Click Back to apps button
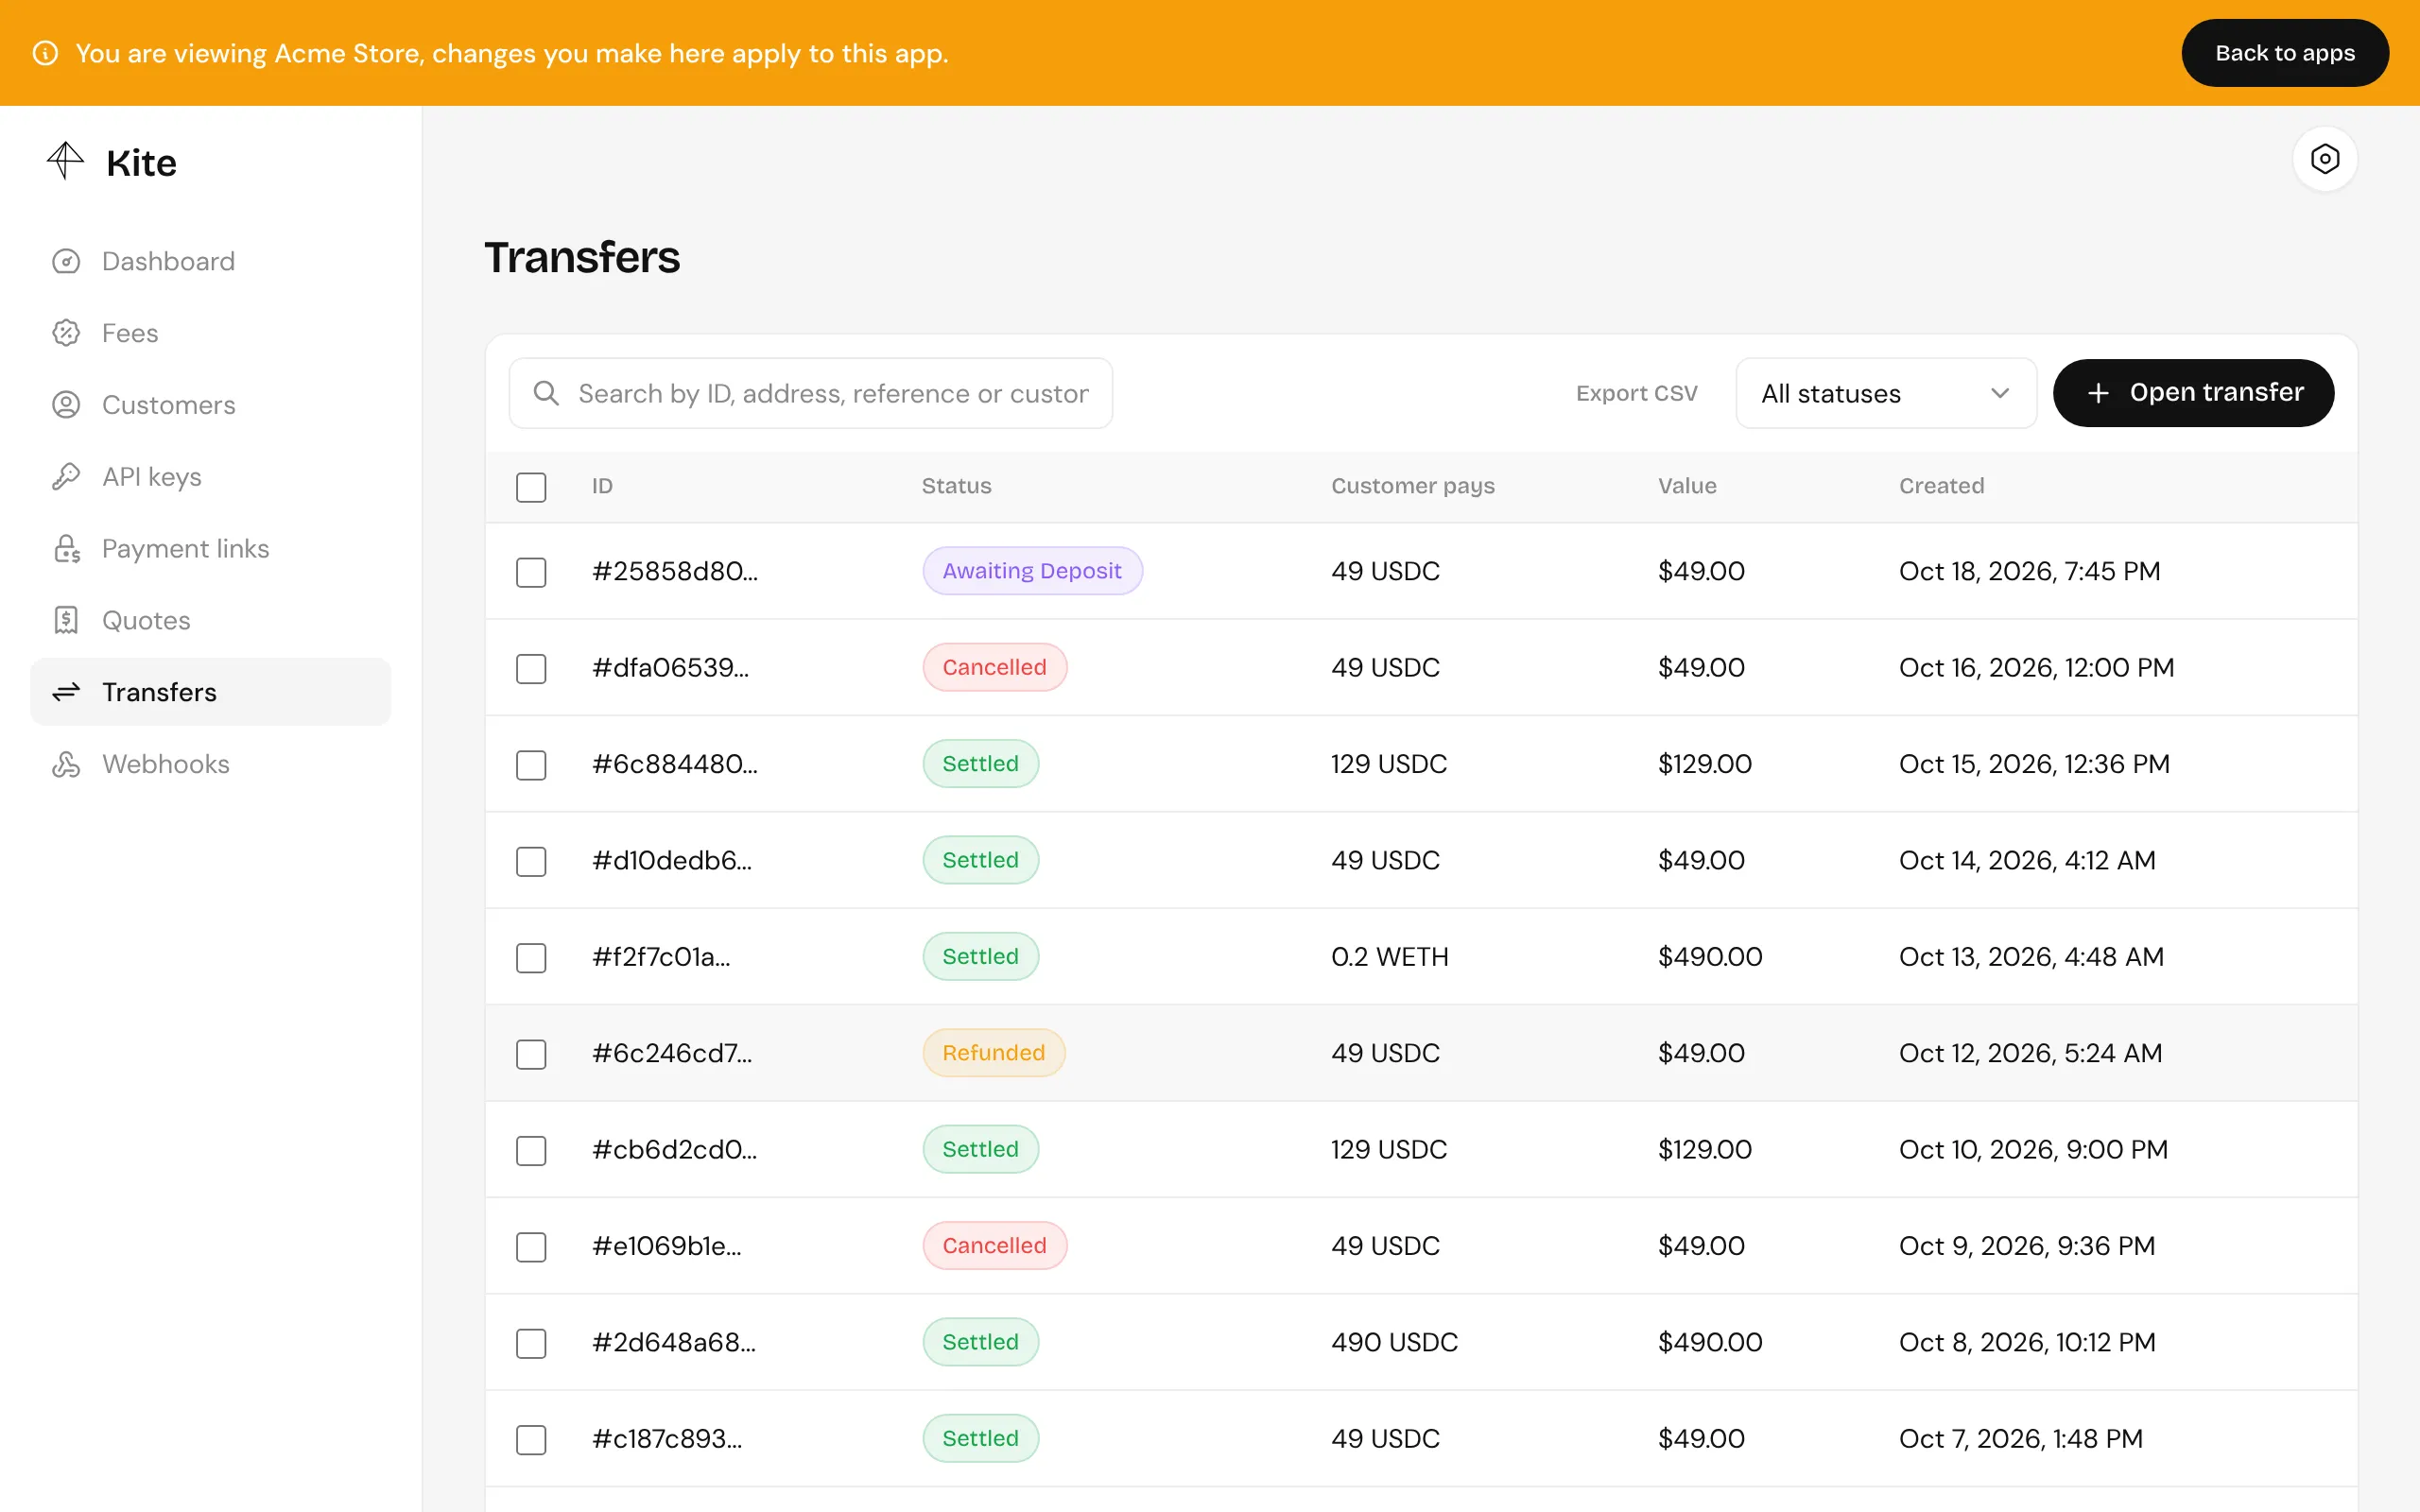The image size is (2420, 1512). point(2284,53)
